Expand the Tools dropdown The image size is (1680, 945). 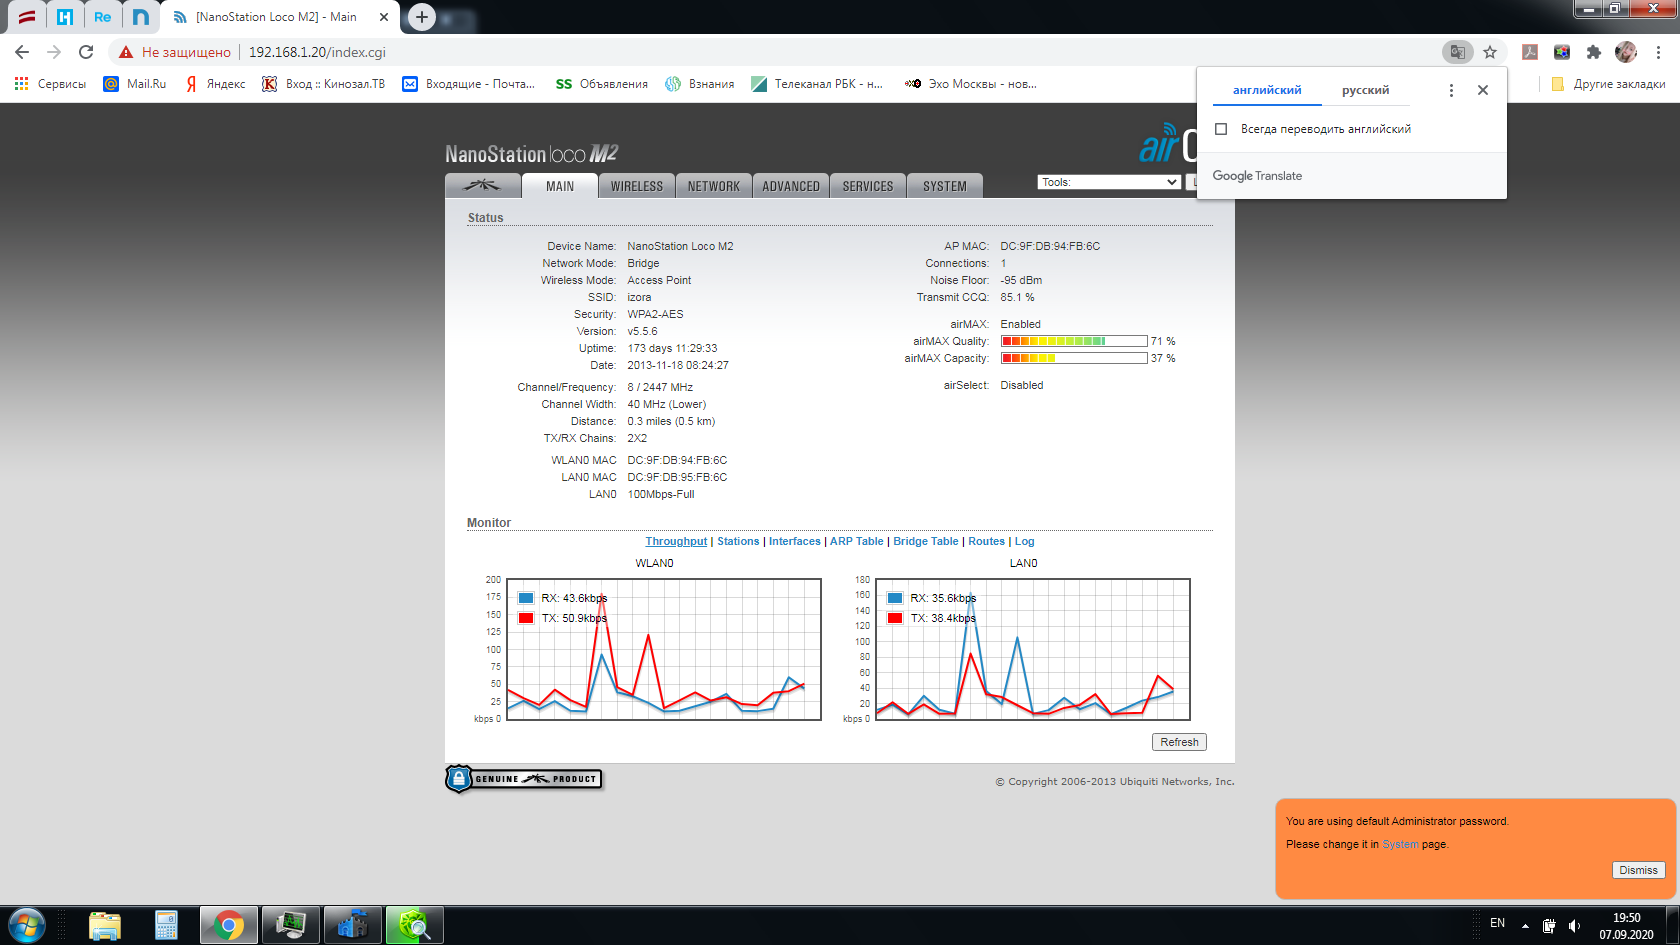[x=1109, y=182]
